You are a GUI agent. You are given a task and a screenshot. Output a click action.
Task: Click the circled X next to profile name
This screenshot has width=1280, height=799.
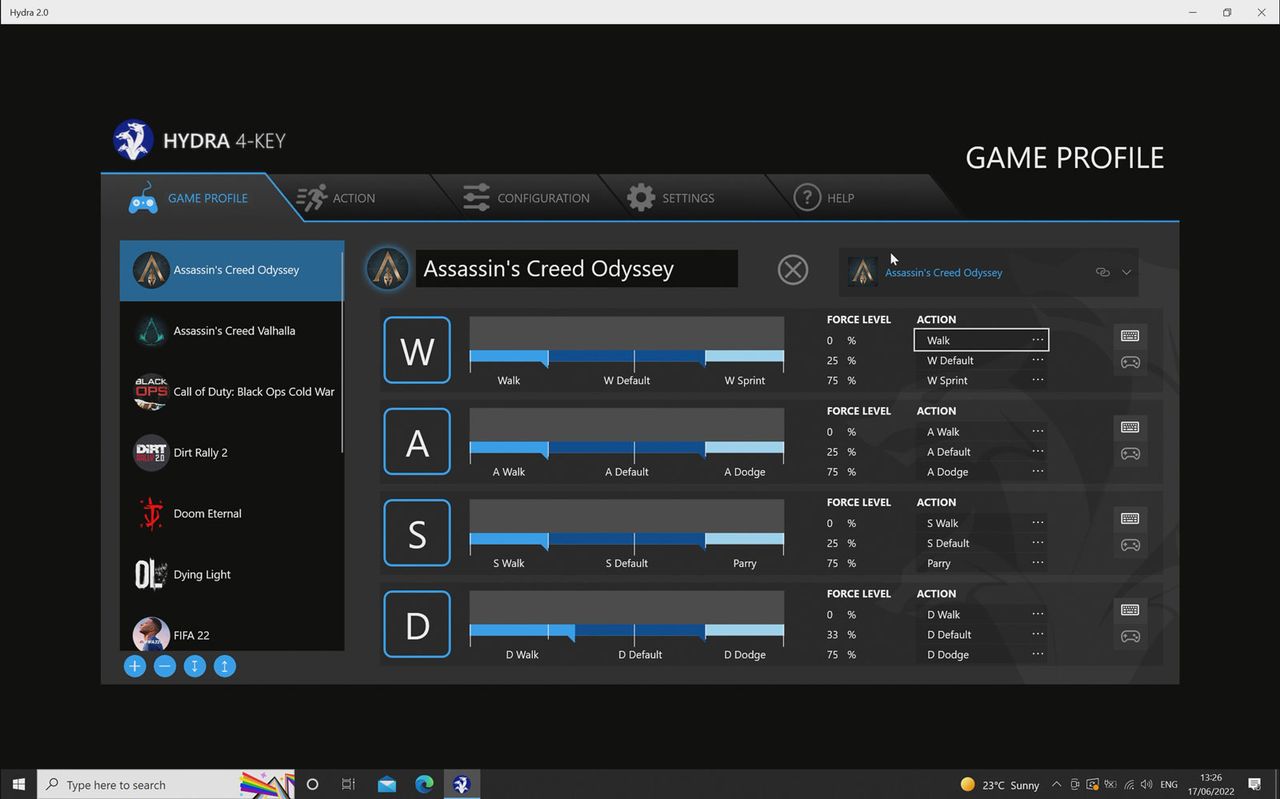pos(793,270)
